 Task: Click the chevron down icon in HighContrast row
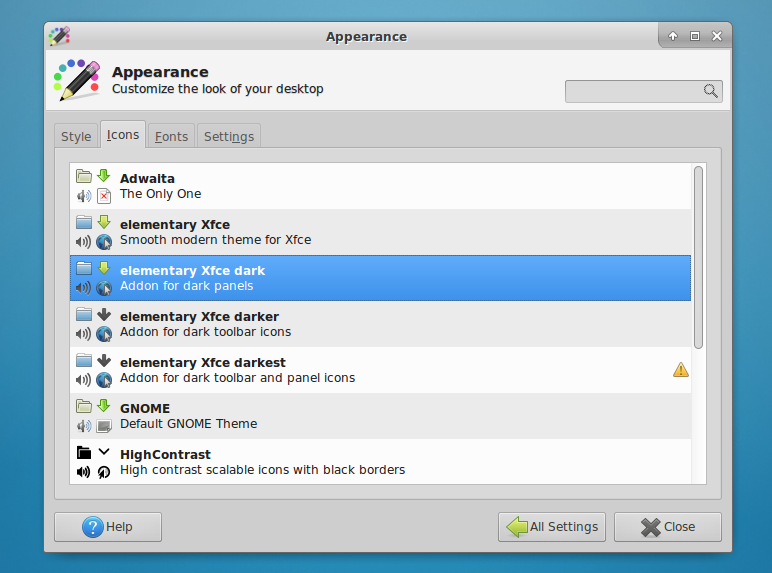pos(104,451)
